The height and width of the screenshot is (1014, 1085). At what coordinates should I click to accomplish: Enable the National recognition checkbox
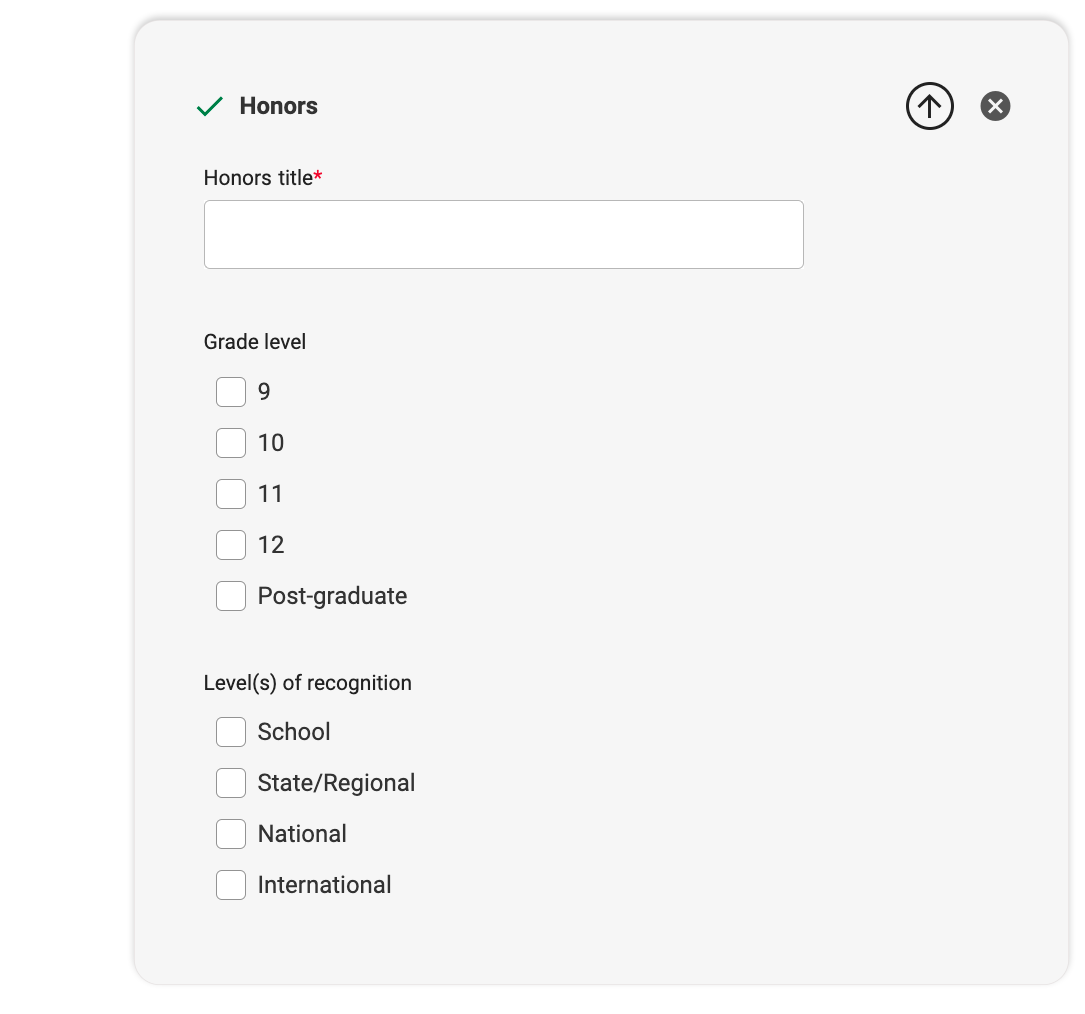click(231, 834)
